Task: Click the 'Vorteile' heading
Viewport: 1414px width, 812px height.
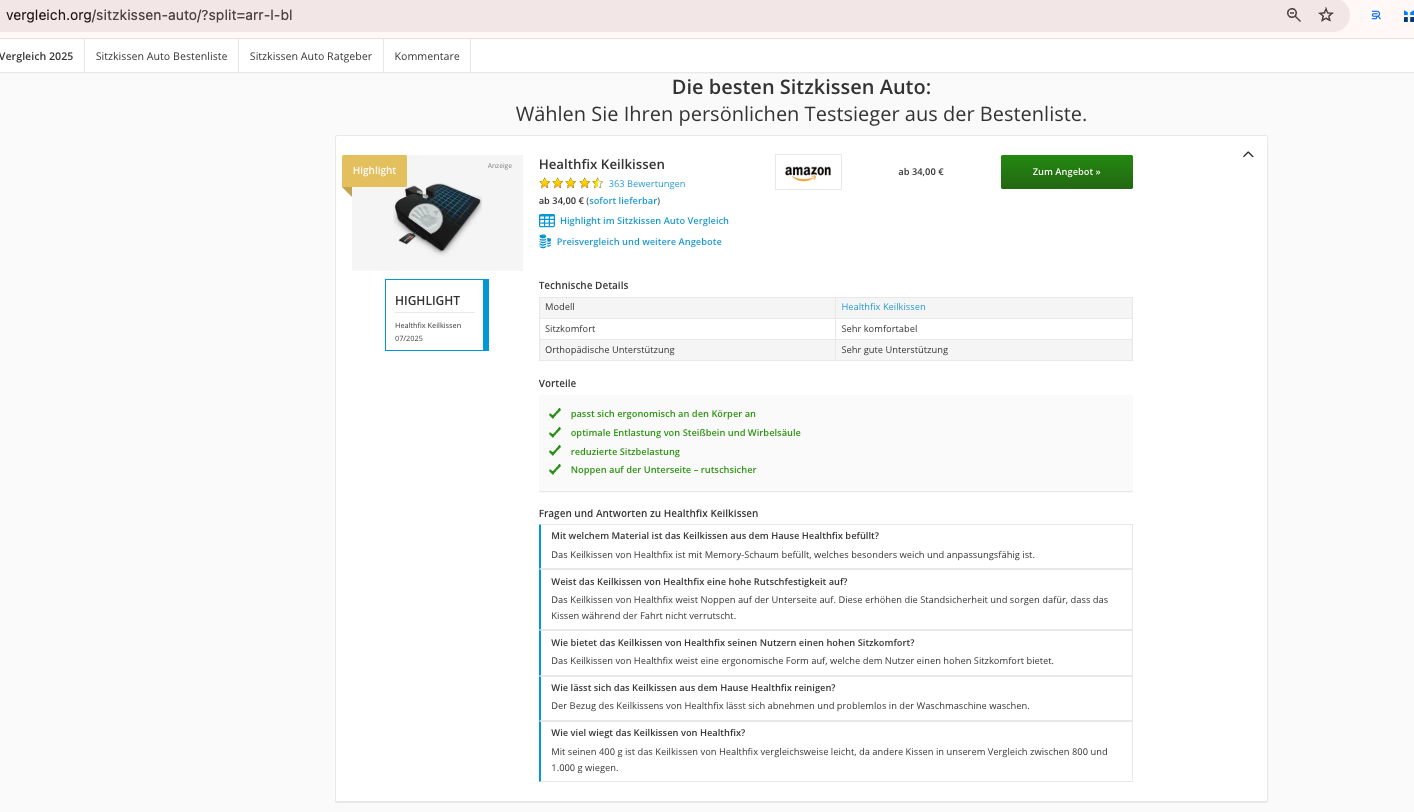Action: click(558, 384)
